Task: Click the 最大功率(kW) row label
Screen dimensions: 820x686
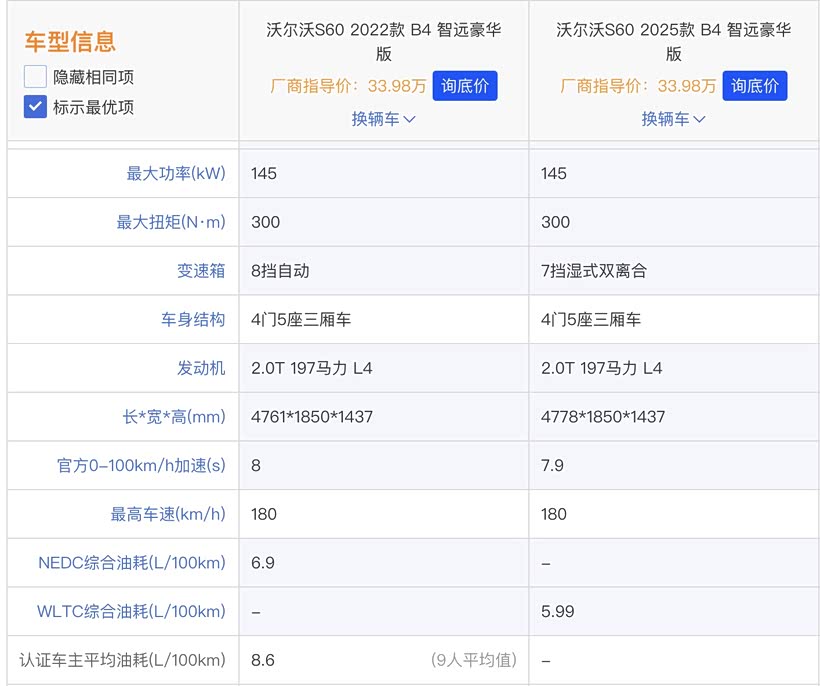Action: click(175, 174)
